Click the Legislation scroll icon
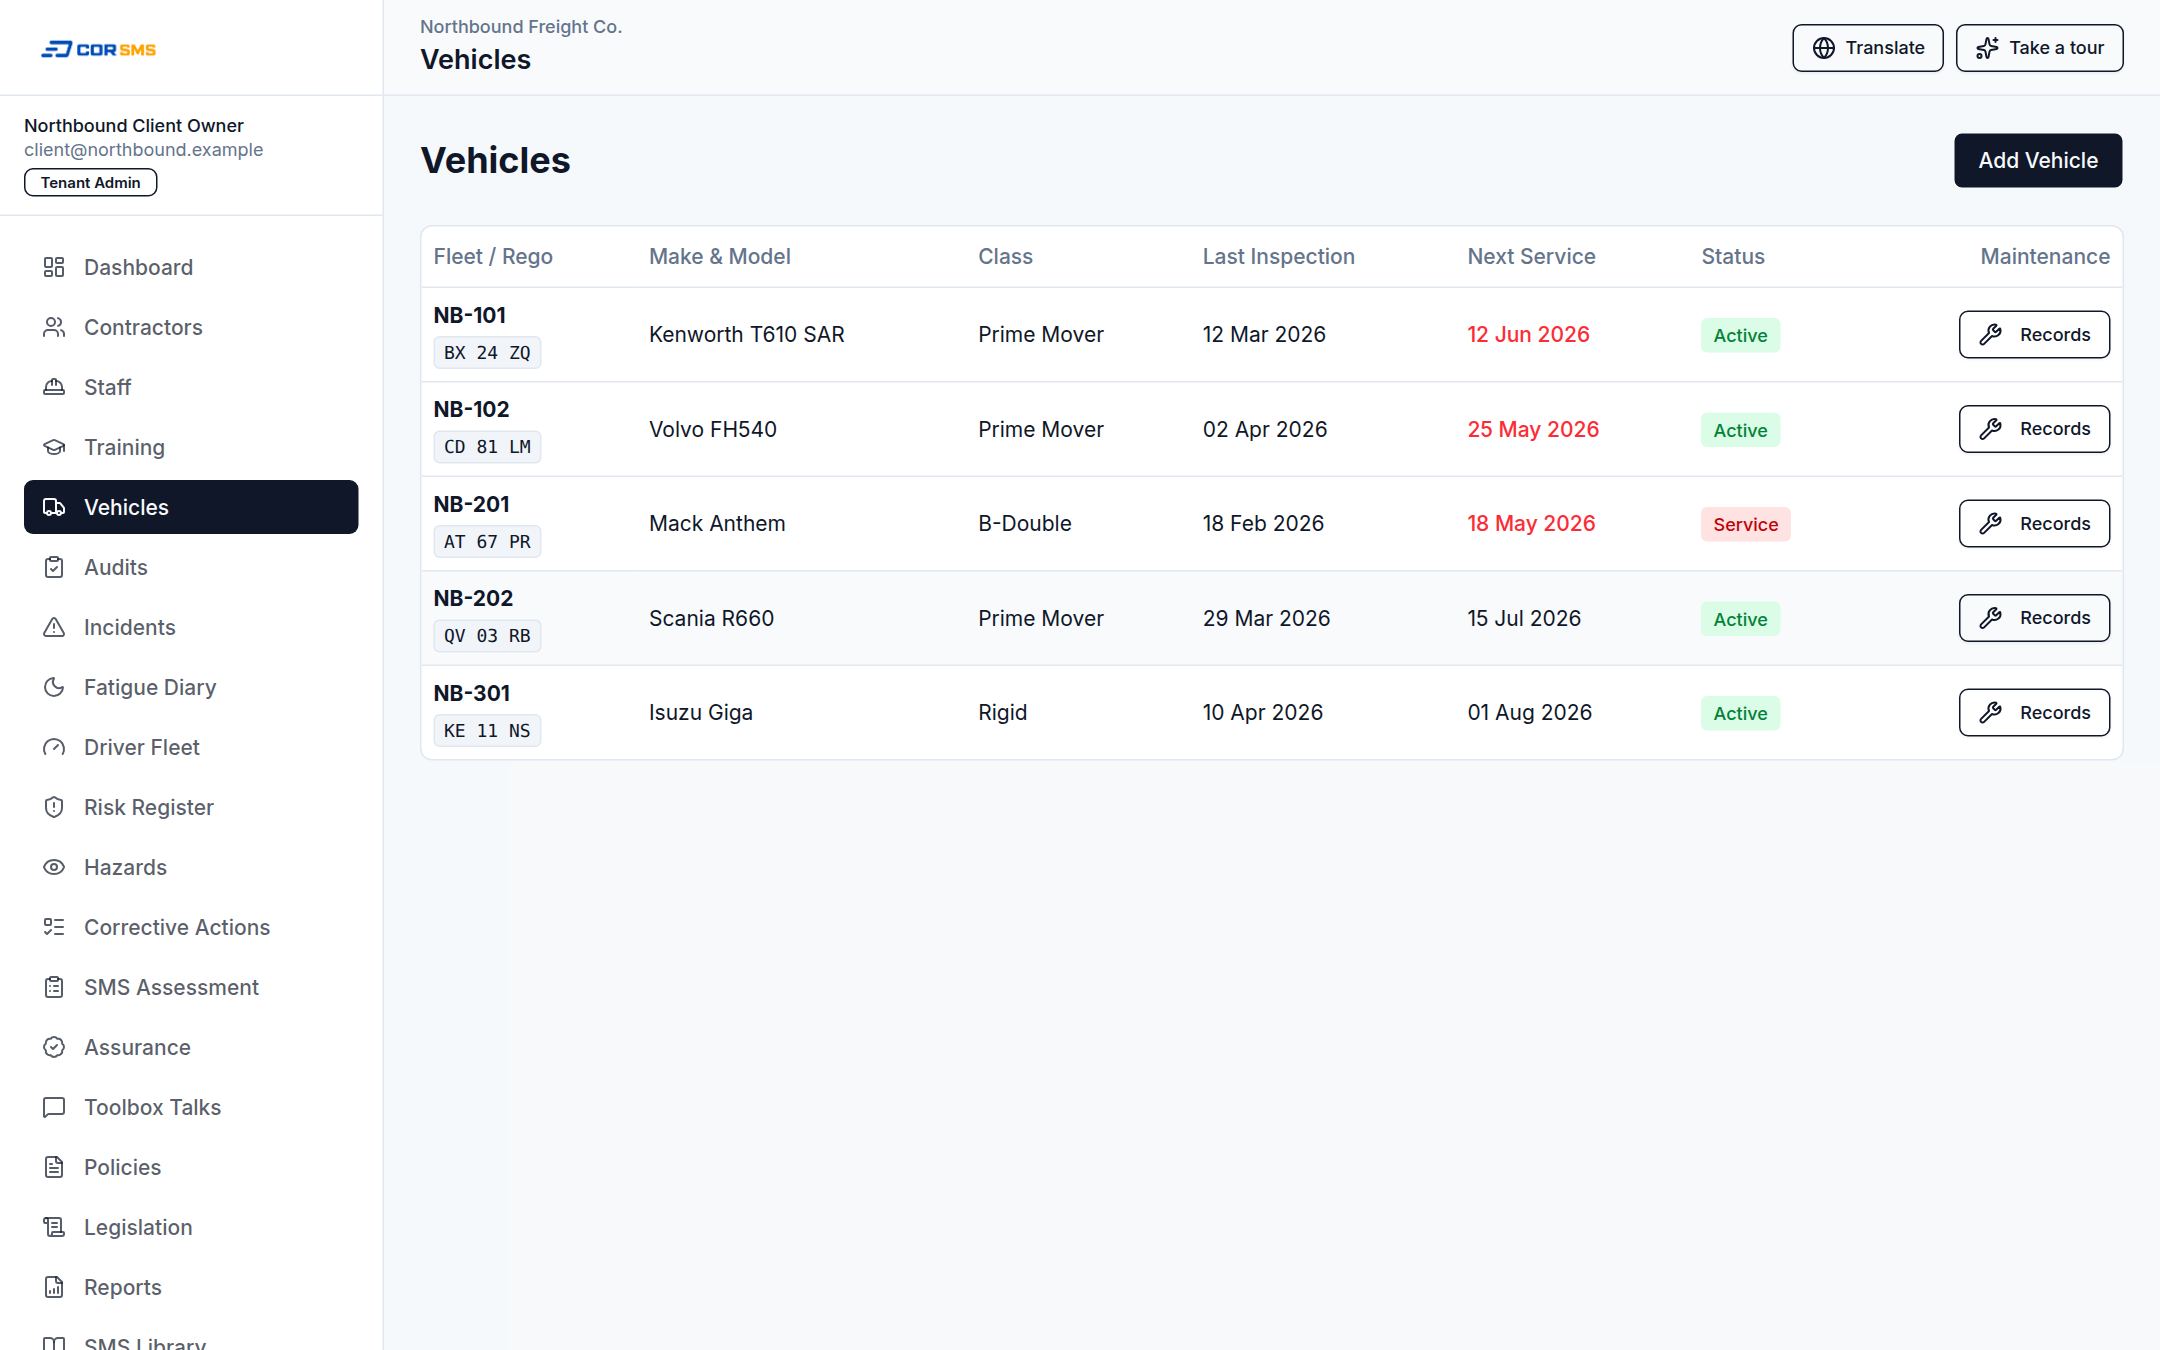This screenshot has width=2160, height=1350. (x=54, y=1227)
